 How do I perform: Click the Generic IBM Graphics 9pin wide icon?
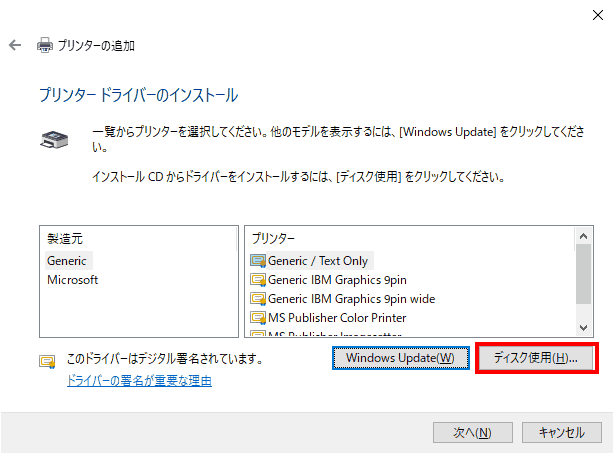[x=258, y=298]
